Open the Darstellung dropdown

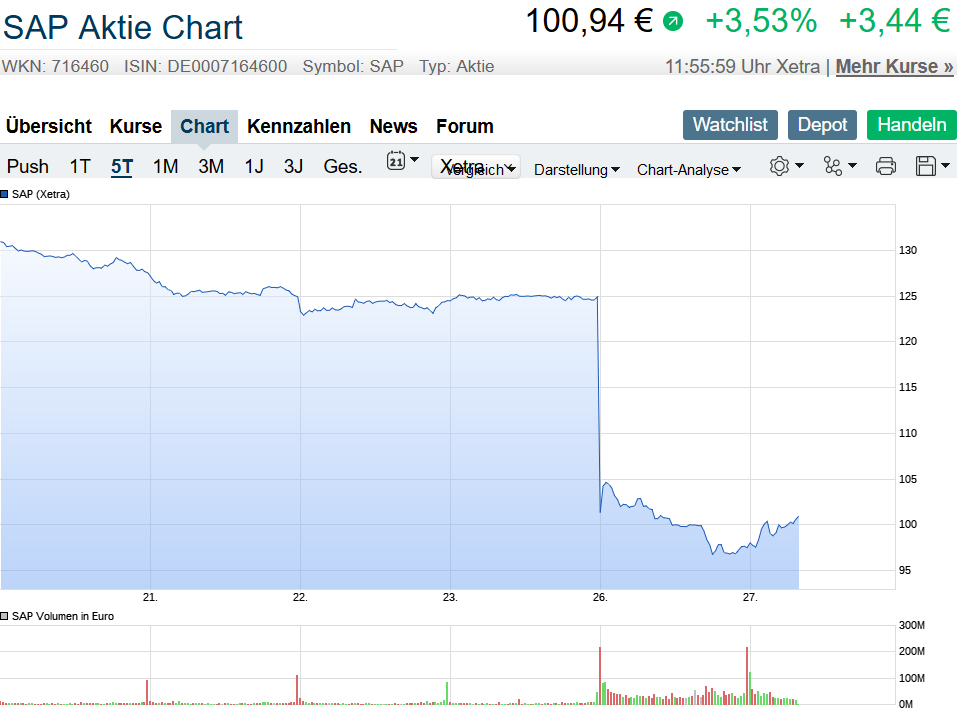pos(577,170)
